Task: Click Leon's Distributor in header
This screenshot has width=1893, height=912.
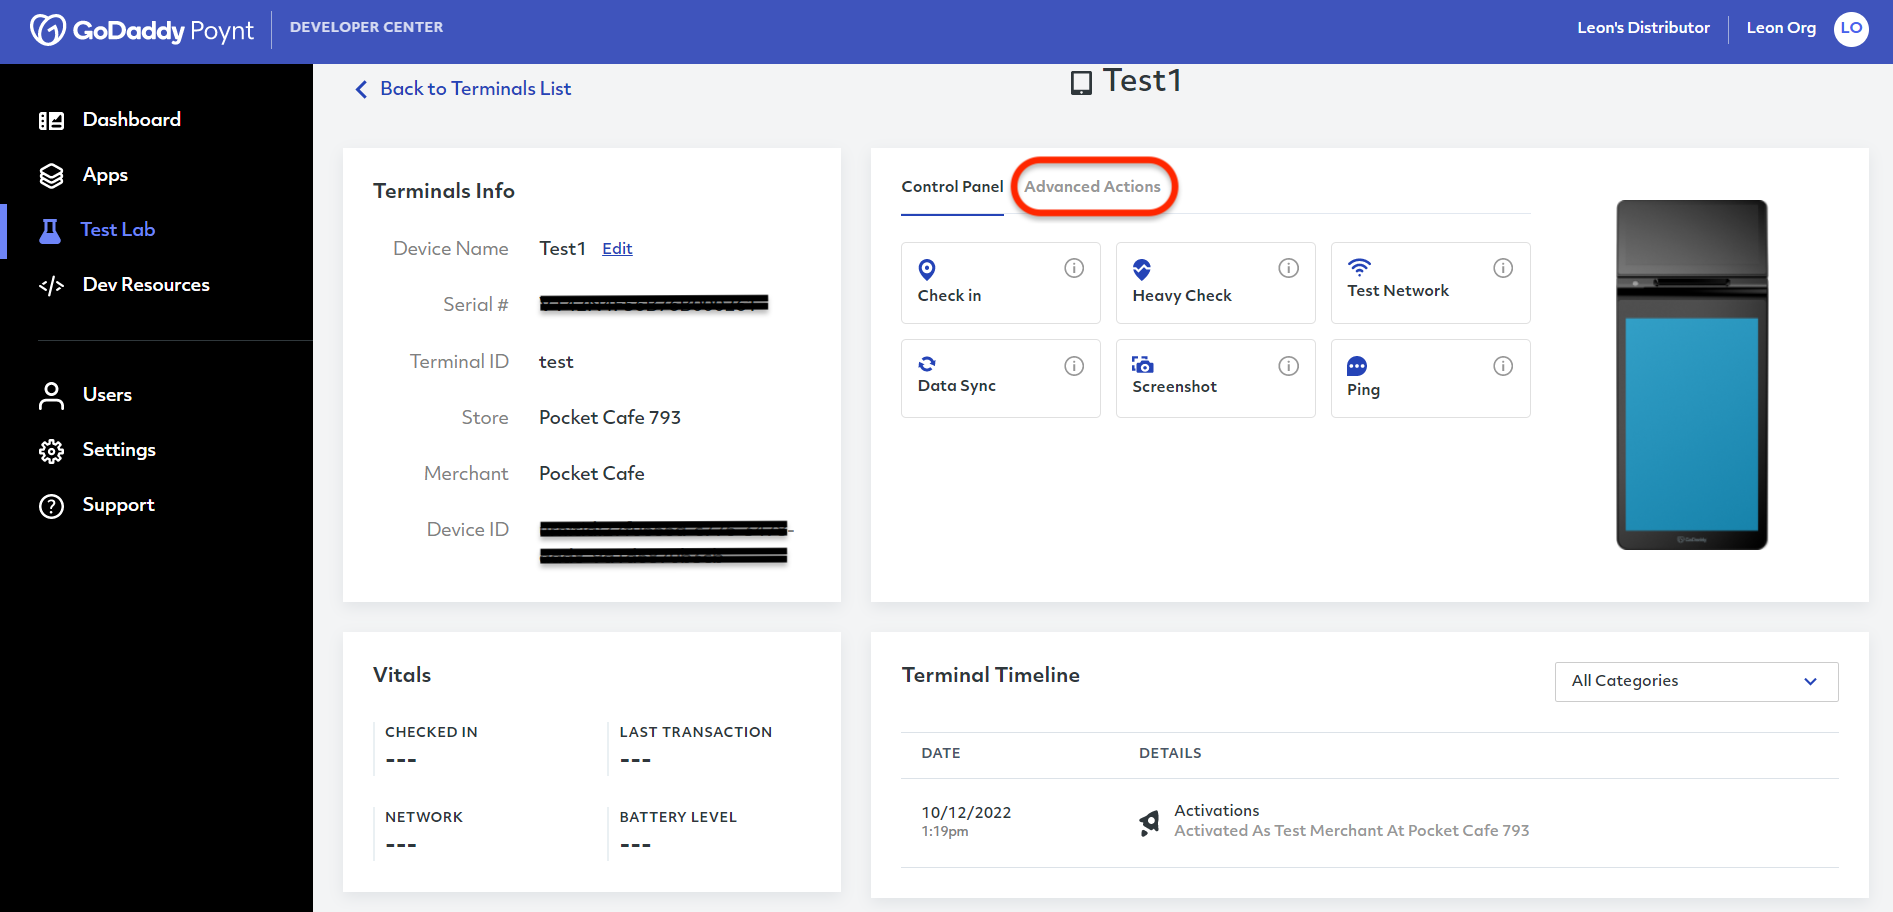Action: (x=1643, y=28)
